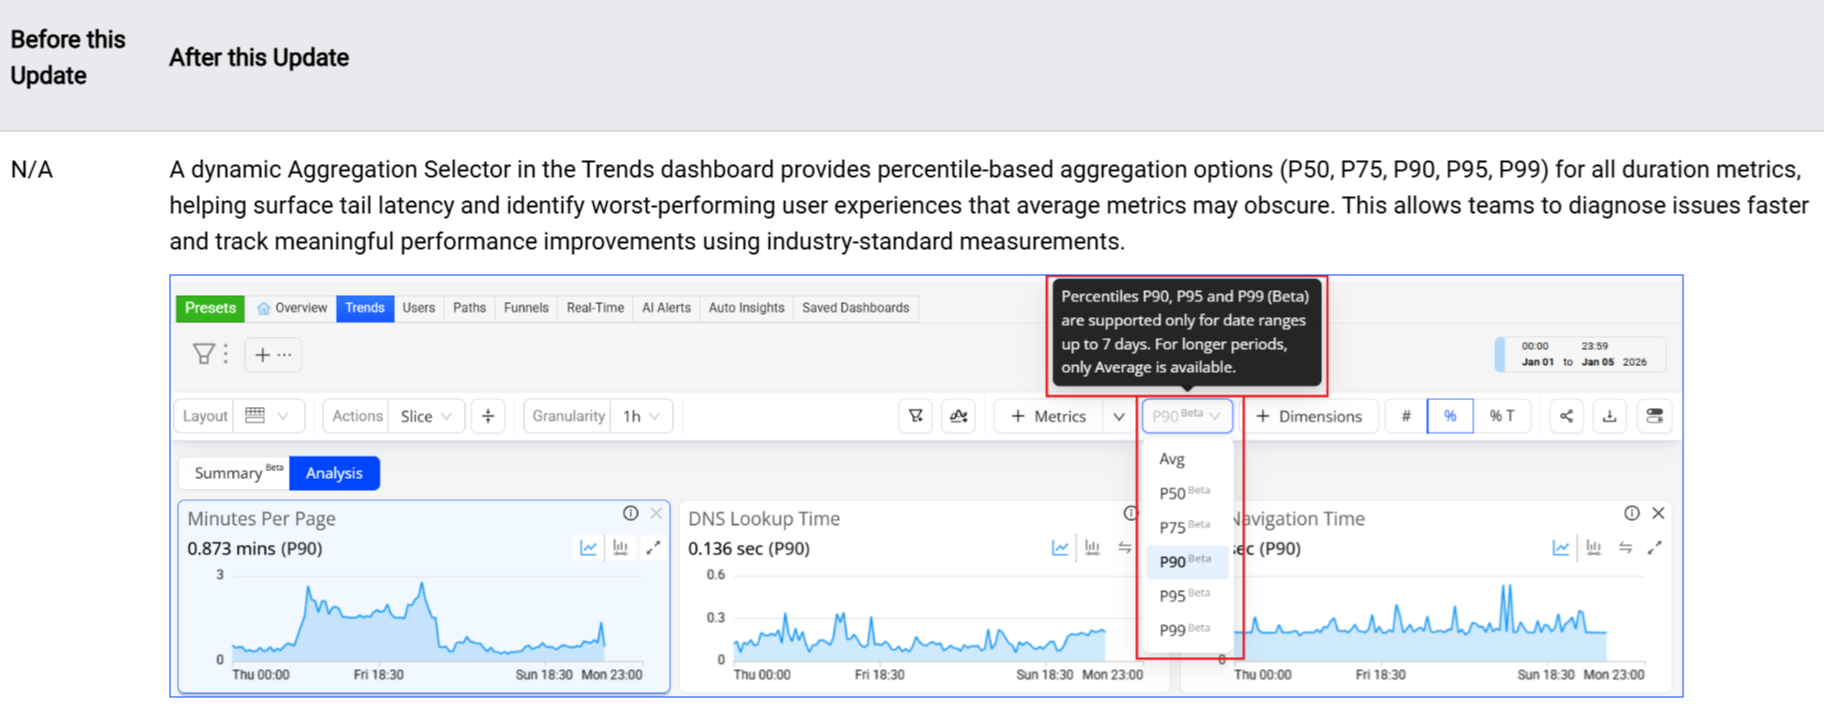The height and width of the screenshot is (706, 1824).
Task: Toggle the % T display mode
Action: click(1501, 416)
